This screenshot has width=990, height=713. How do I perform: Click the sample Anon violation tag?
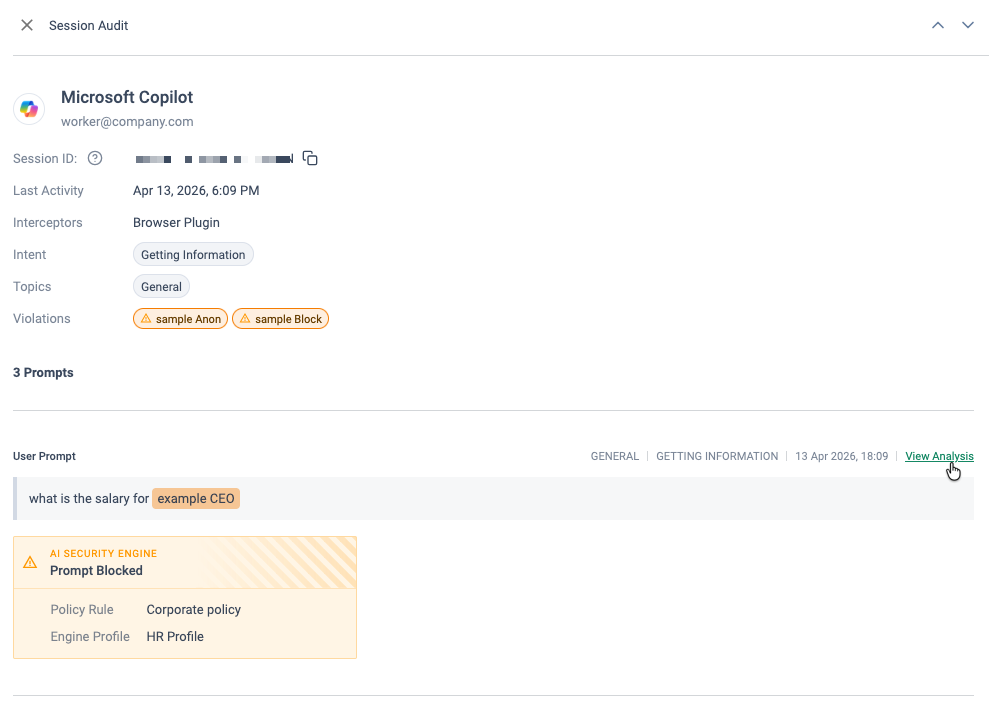point(181,319)
